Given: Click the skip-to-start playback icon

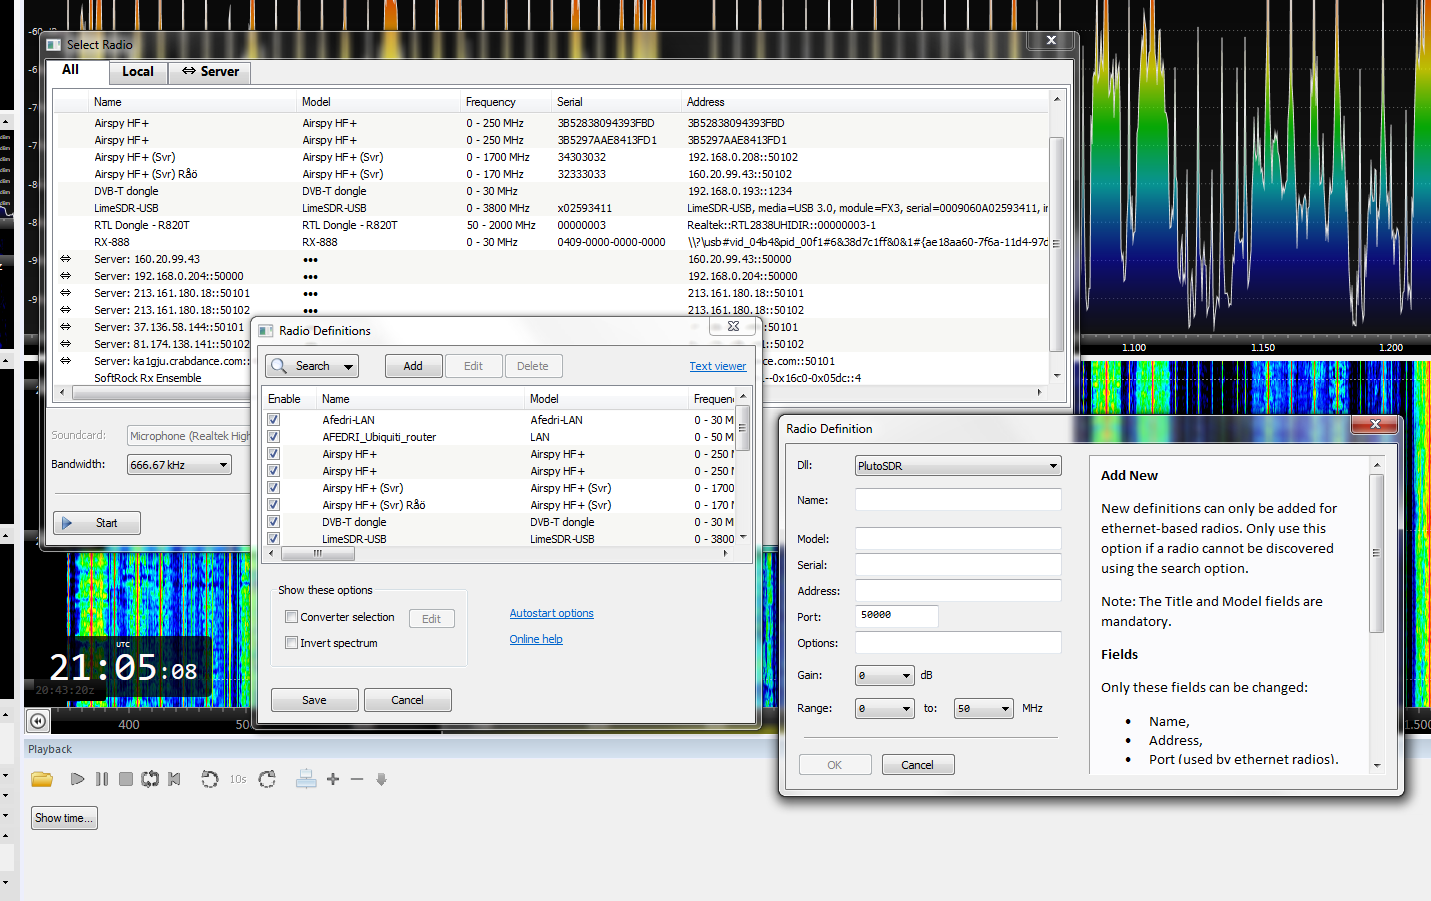Looking at the screenshot, I should tap(174, 779).
